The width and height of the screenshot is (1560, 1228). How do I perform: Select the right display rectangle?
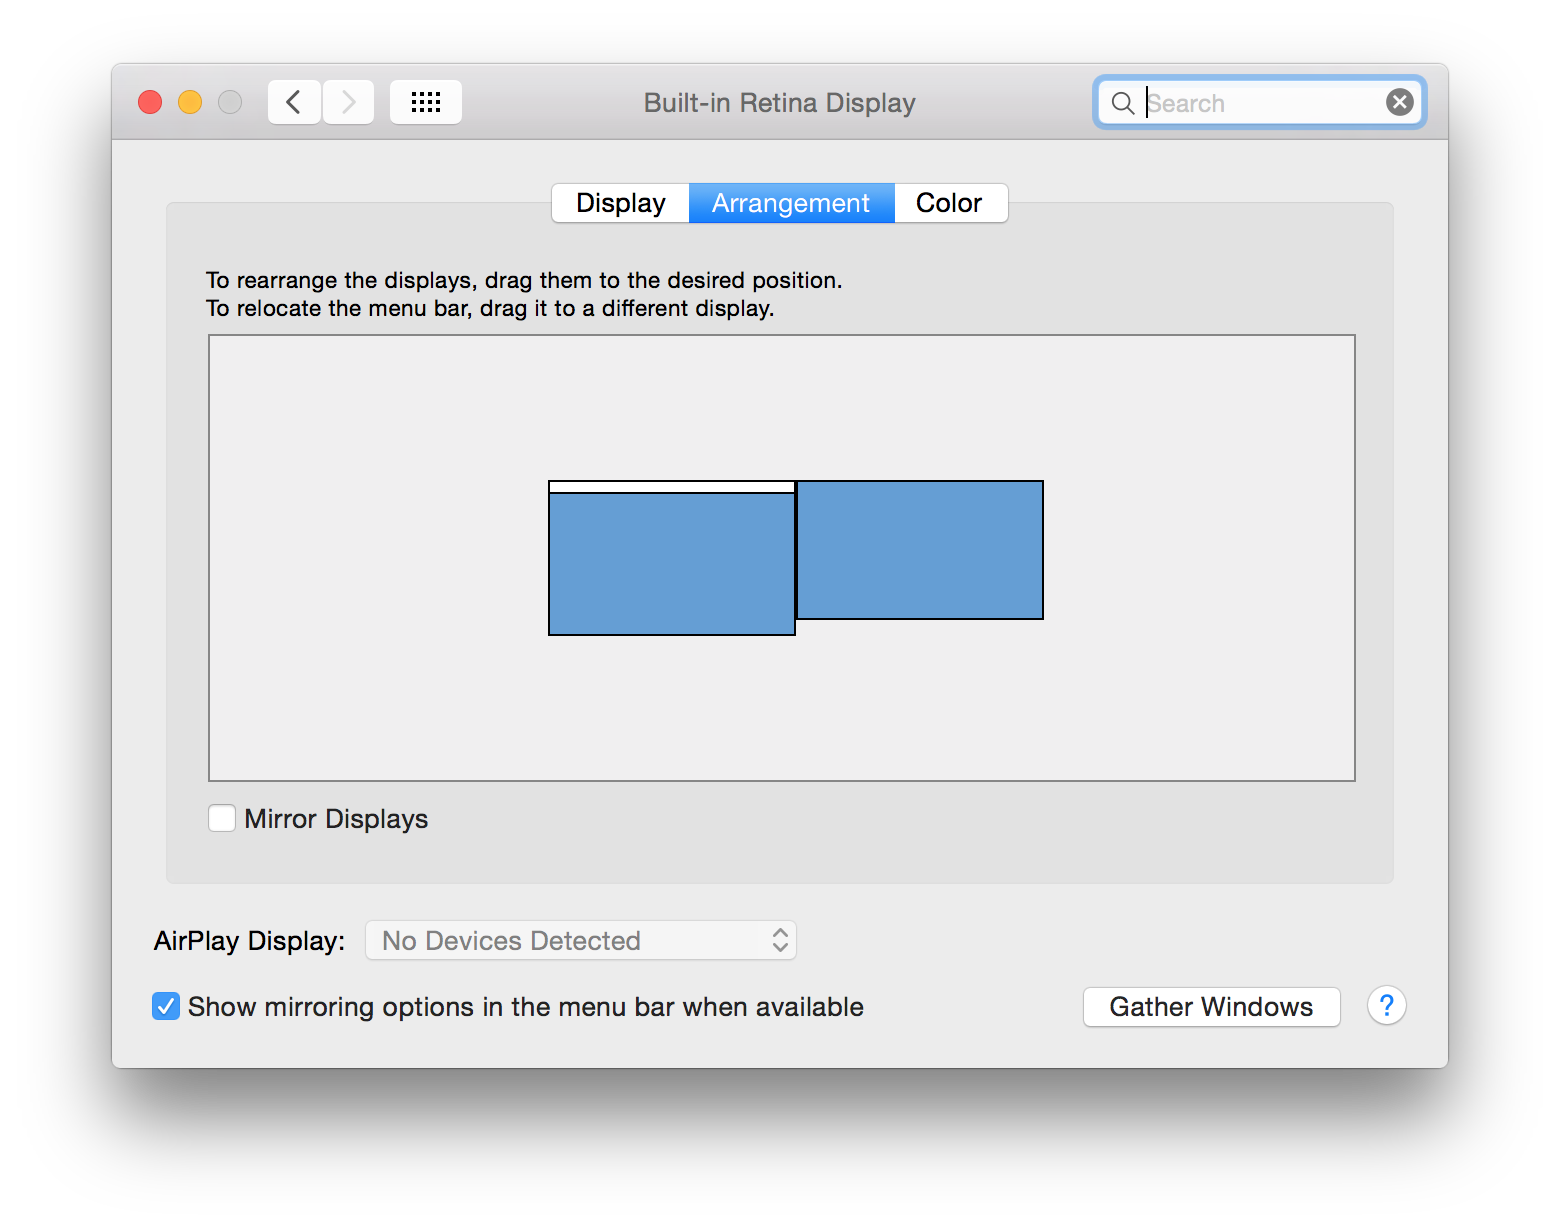click(x=920, y=550)
